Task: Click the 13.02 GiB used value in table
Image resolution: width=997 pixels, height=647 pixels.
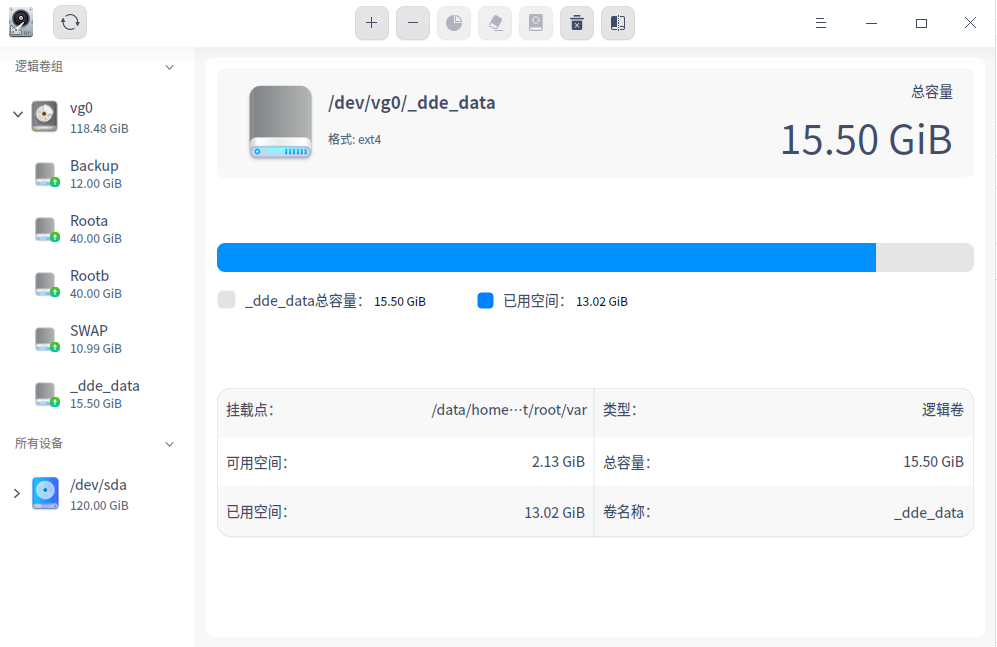Action: [554, 512]
